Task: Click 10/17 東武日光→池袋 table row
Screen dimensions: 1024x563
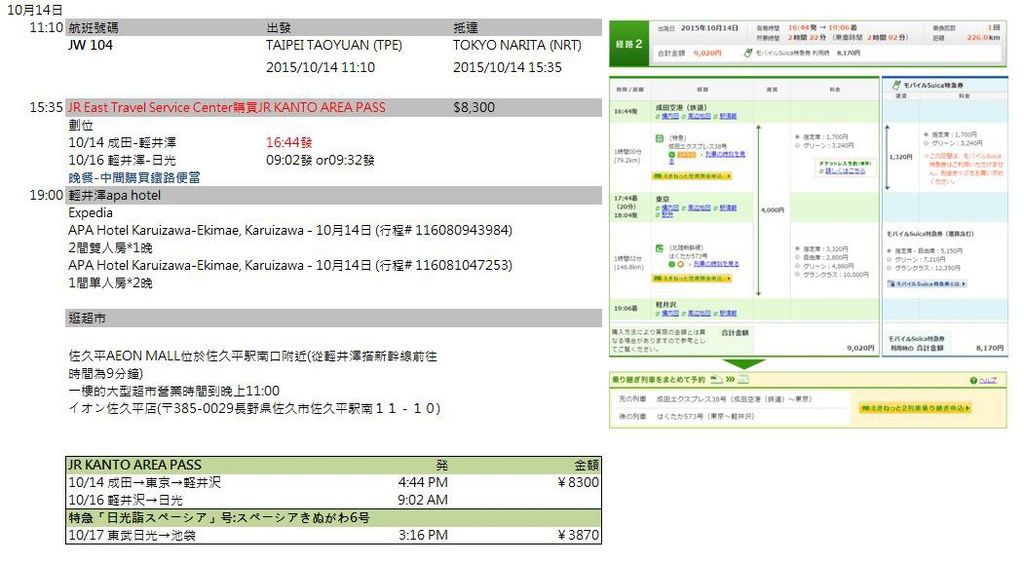Action: (x=333, y=536)
